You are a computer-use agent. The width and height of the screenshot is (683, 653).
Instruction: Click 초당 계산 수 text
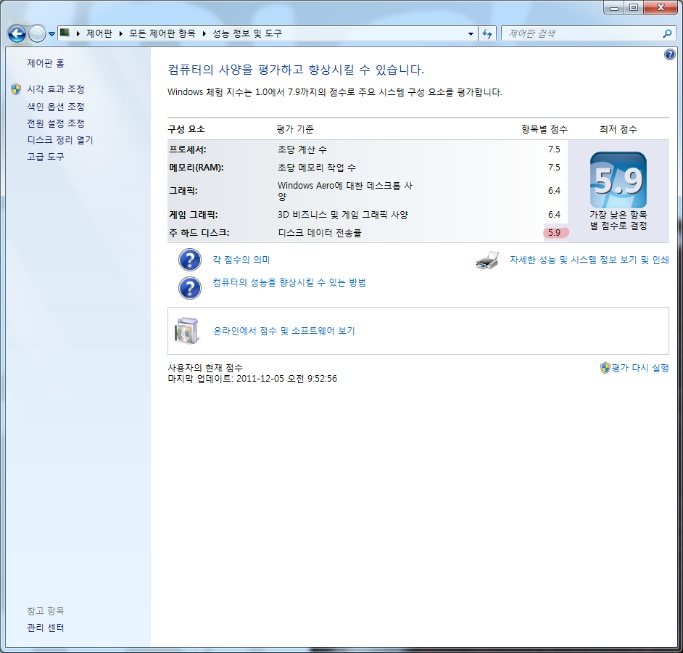[x=302, y=149]
